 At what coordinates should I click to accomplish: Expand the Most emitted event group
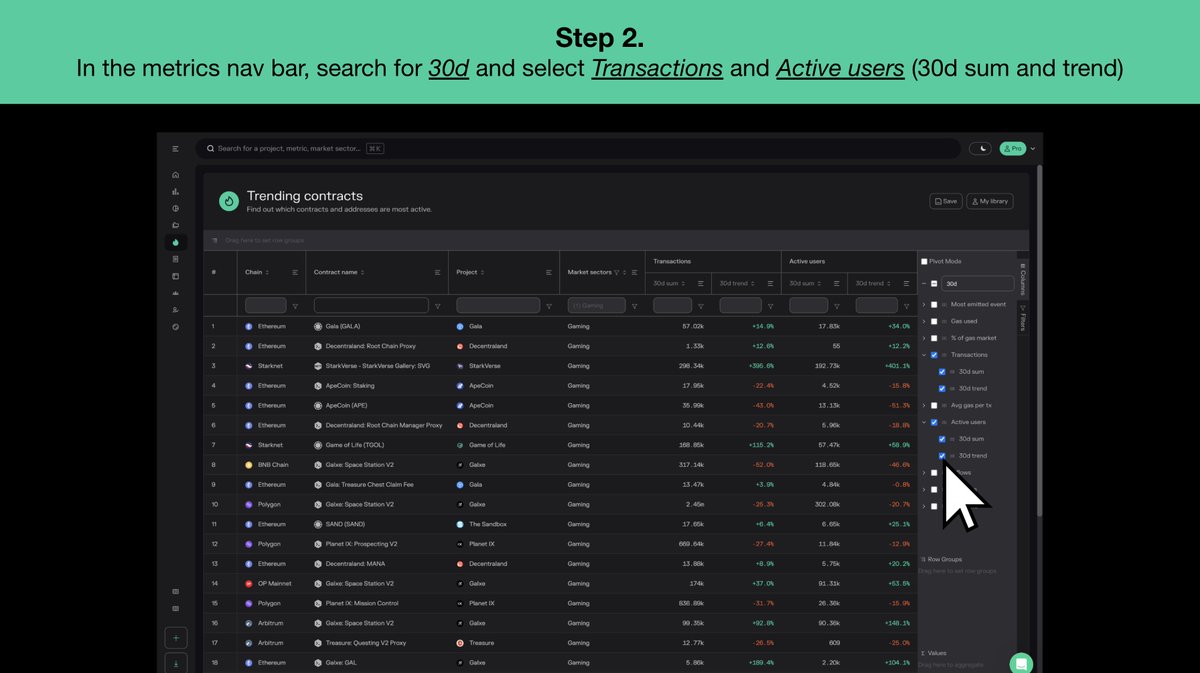924,305
